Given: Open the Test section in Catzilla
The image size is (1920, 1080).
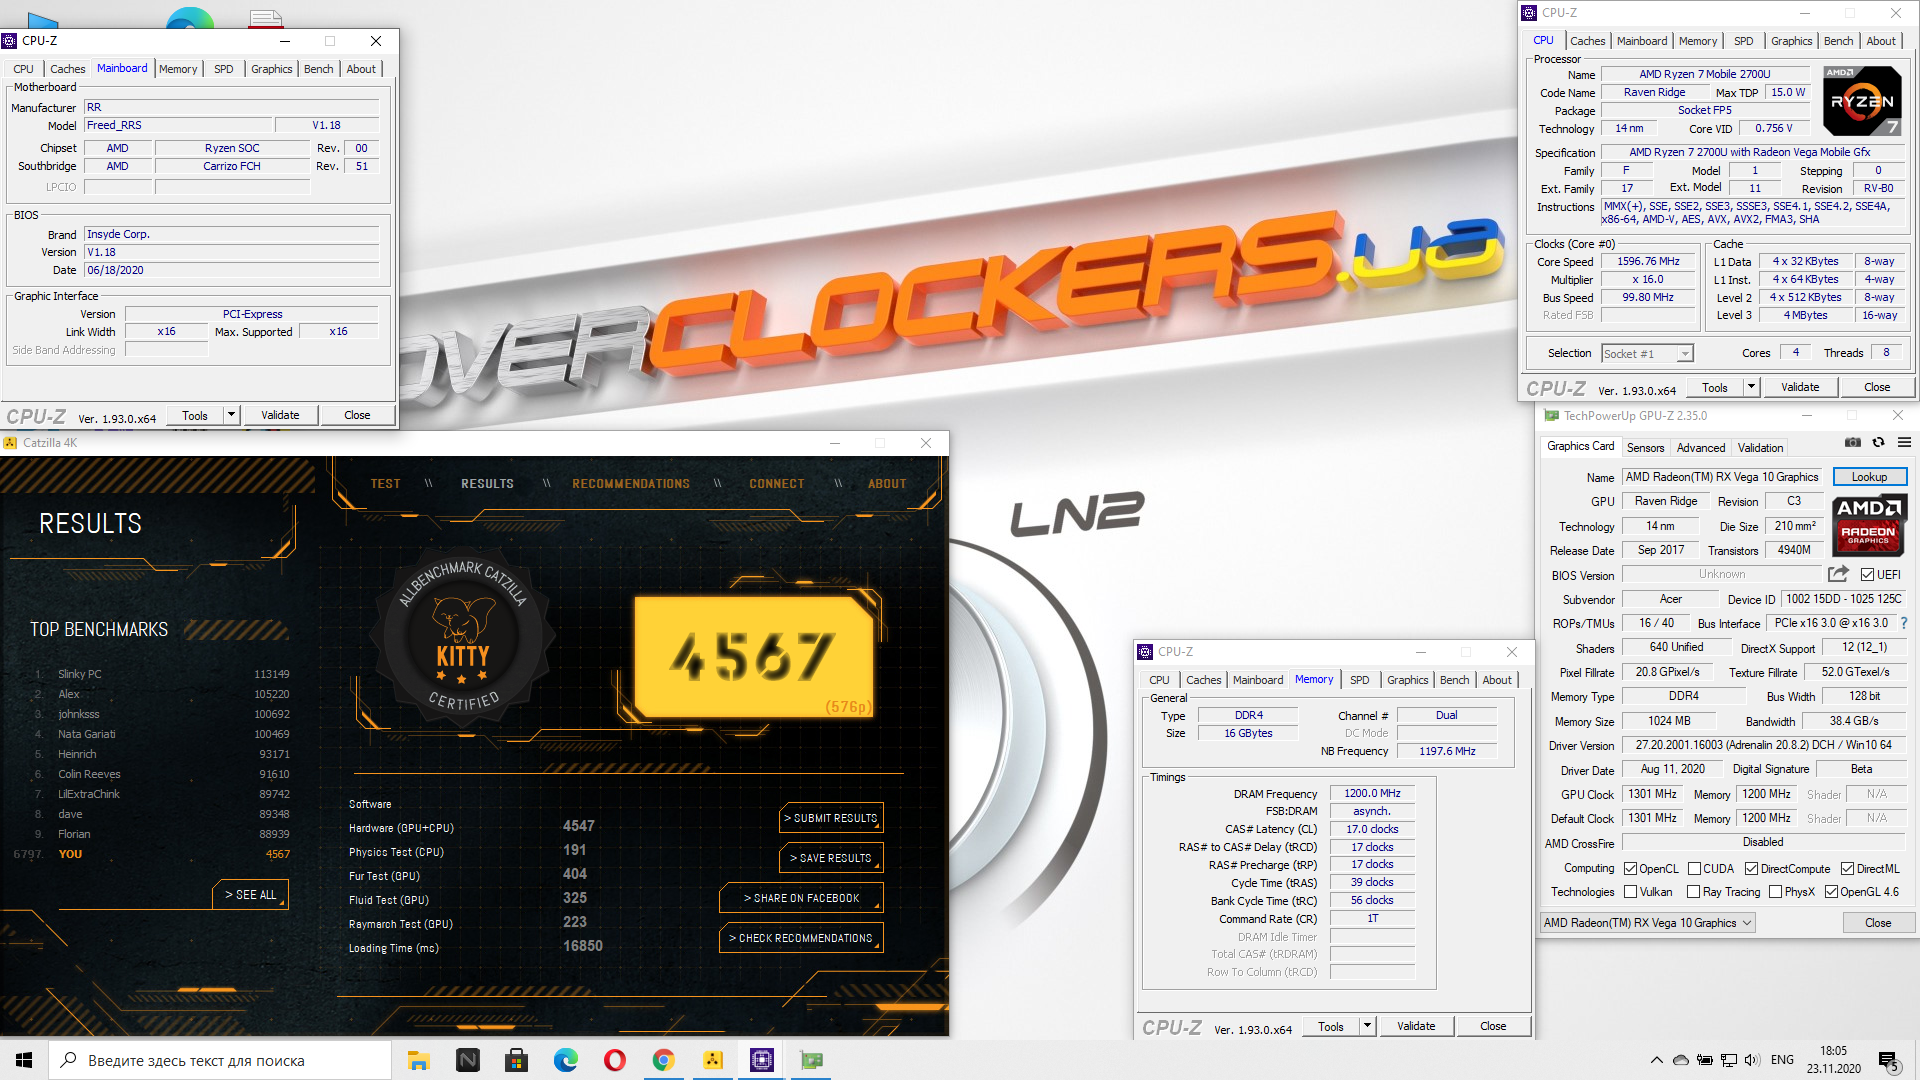Looking at the screenshot, I should tap(385, 484).
